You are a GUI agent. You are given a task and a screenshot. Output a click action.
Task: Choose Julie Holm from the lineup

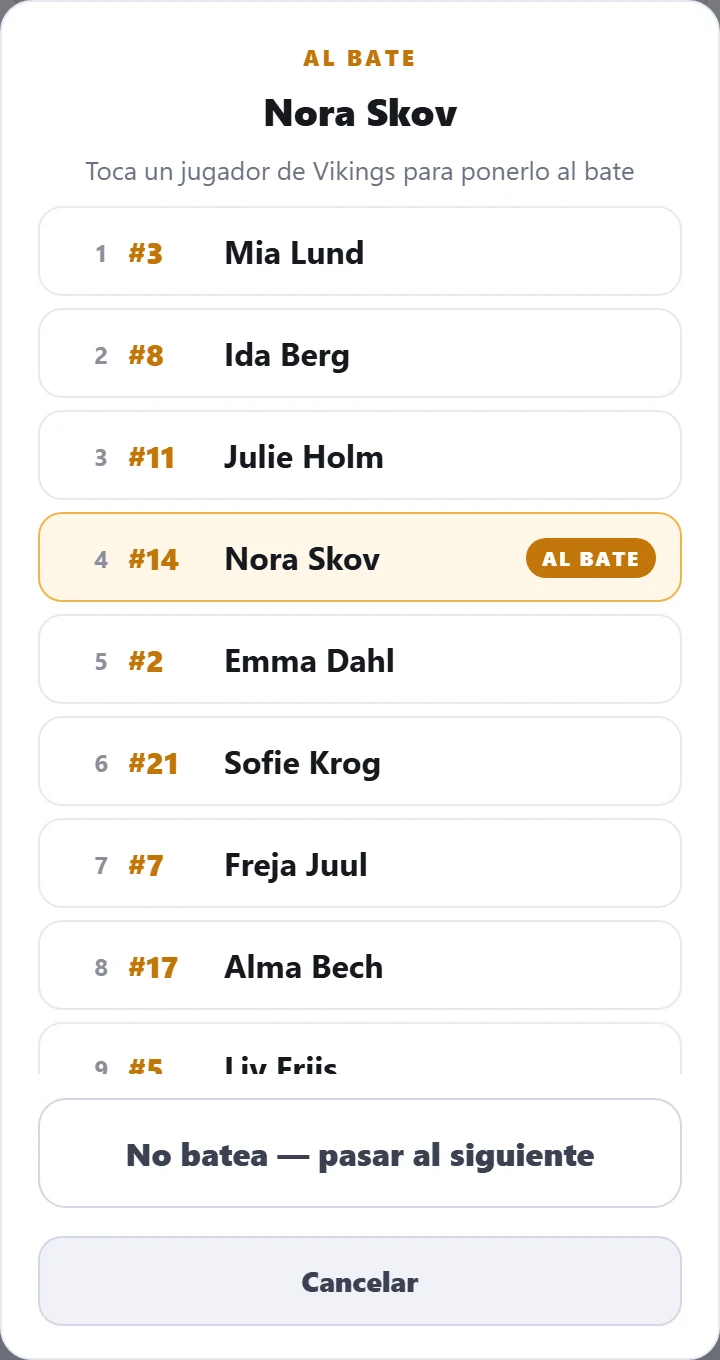(360, 455)
